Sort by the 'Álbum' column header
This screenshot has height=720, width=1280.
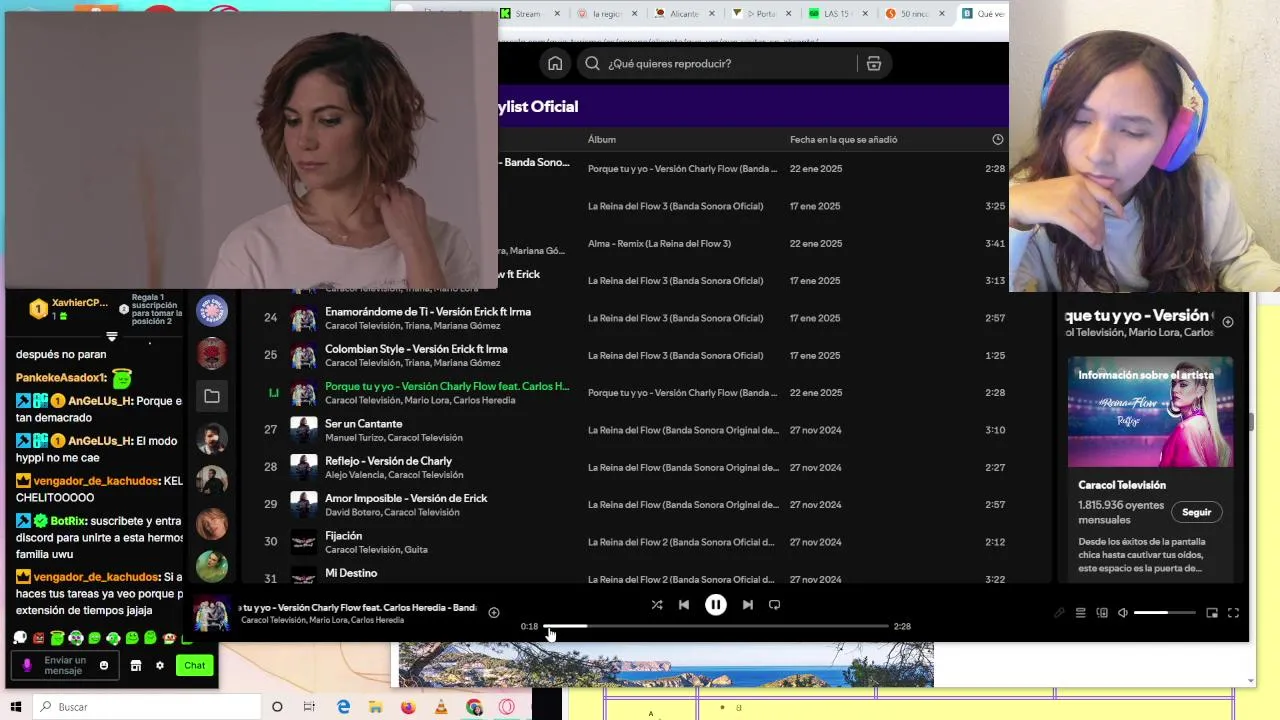tap(602, 140)
